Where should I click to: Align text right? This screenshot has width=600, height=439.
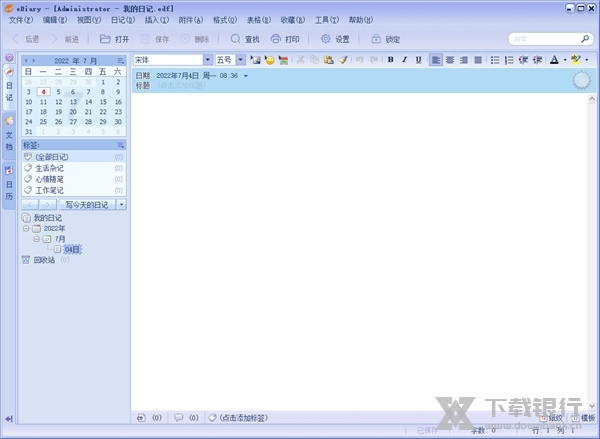[x=464, y=60]
